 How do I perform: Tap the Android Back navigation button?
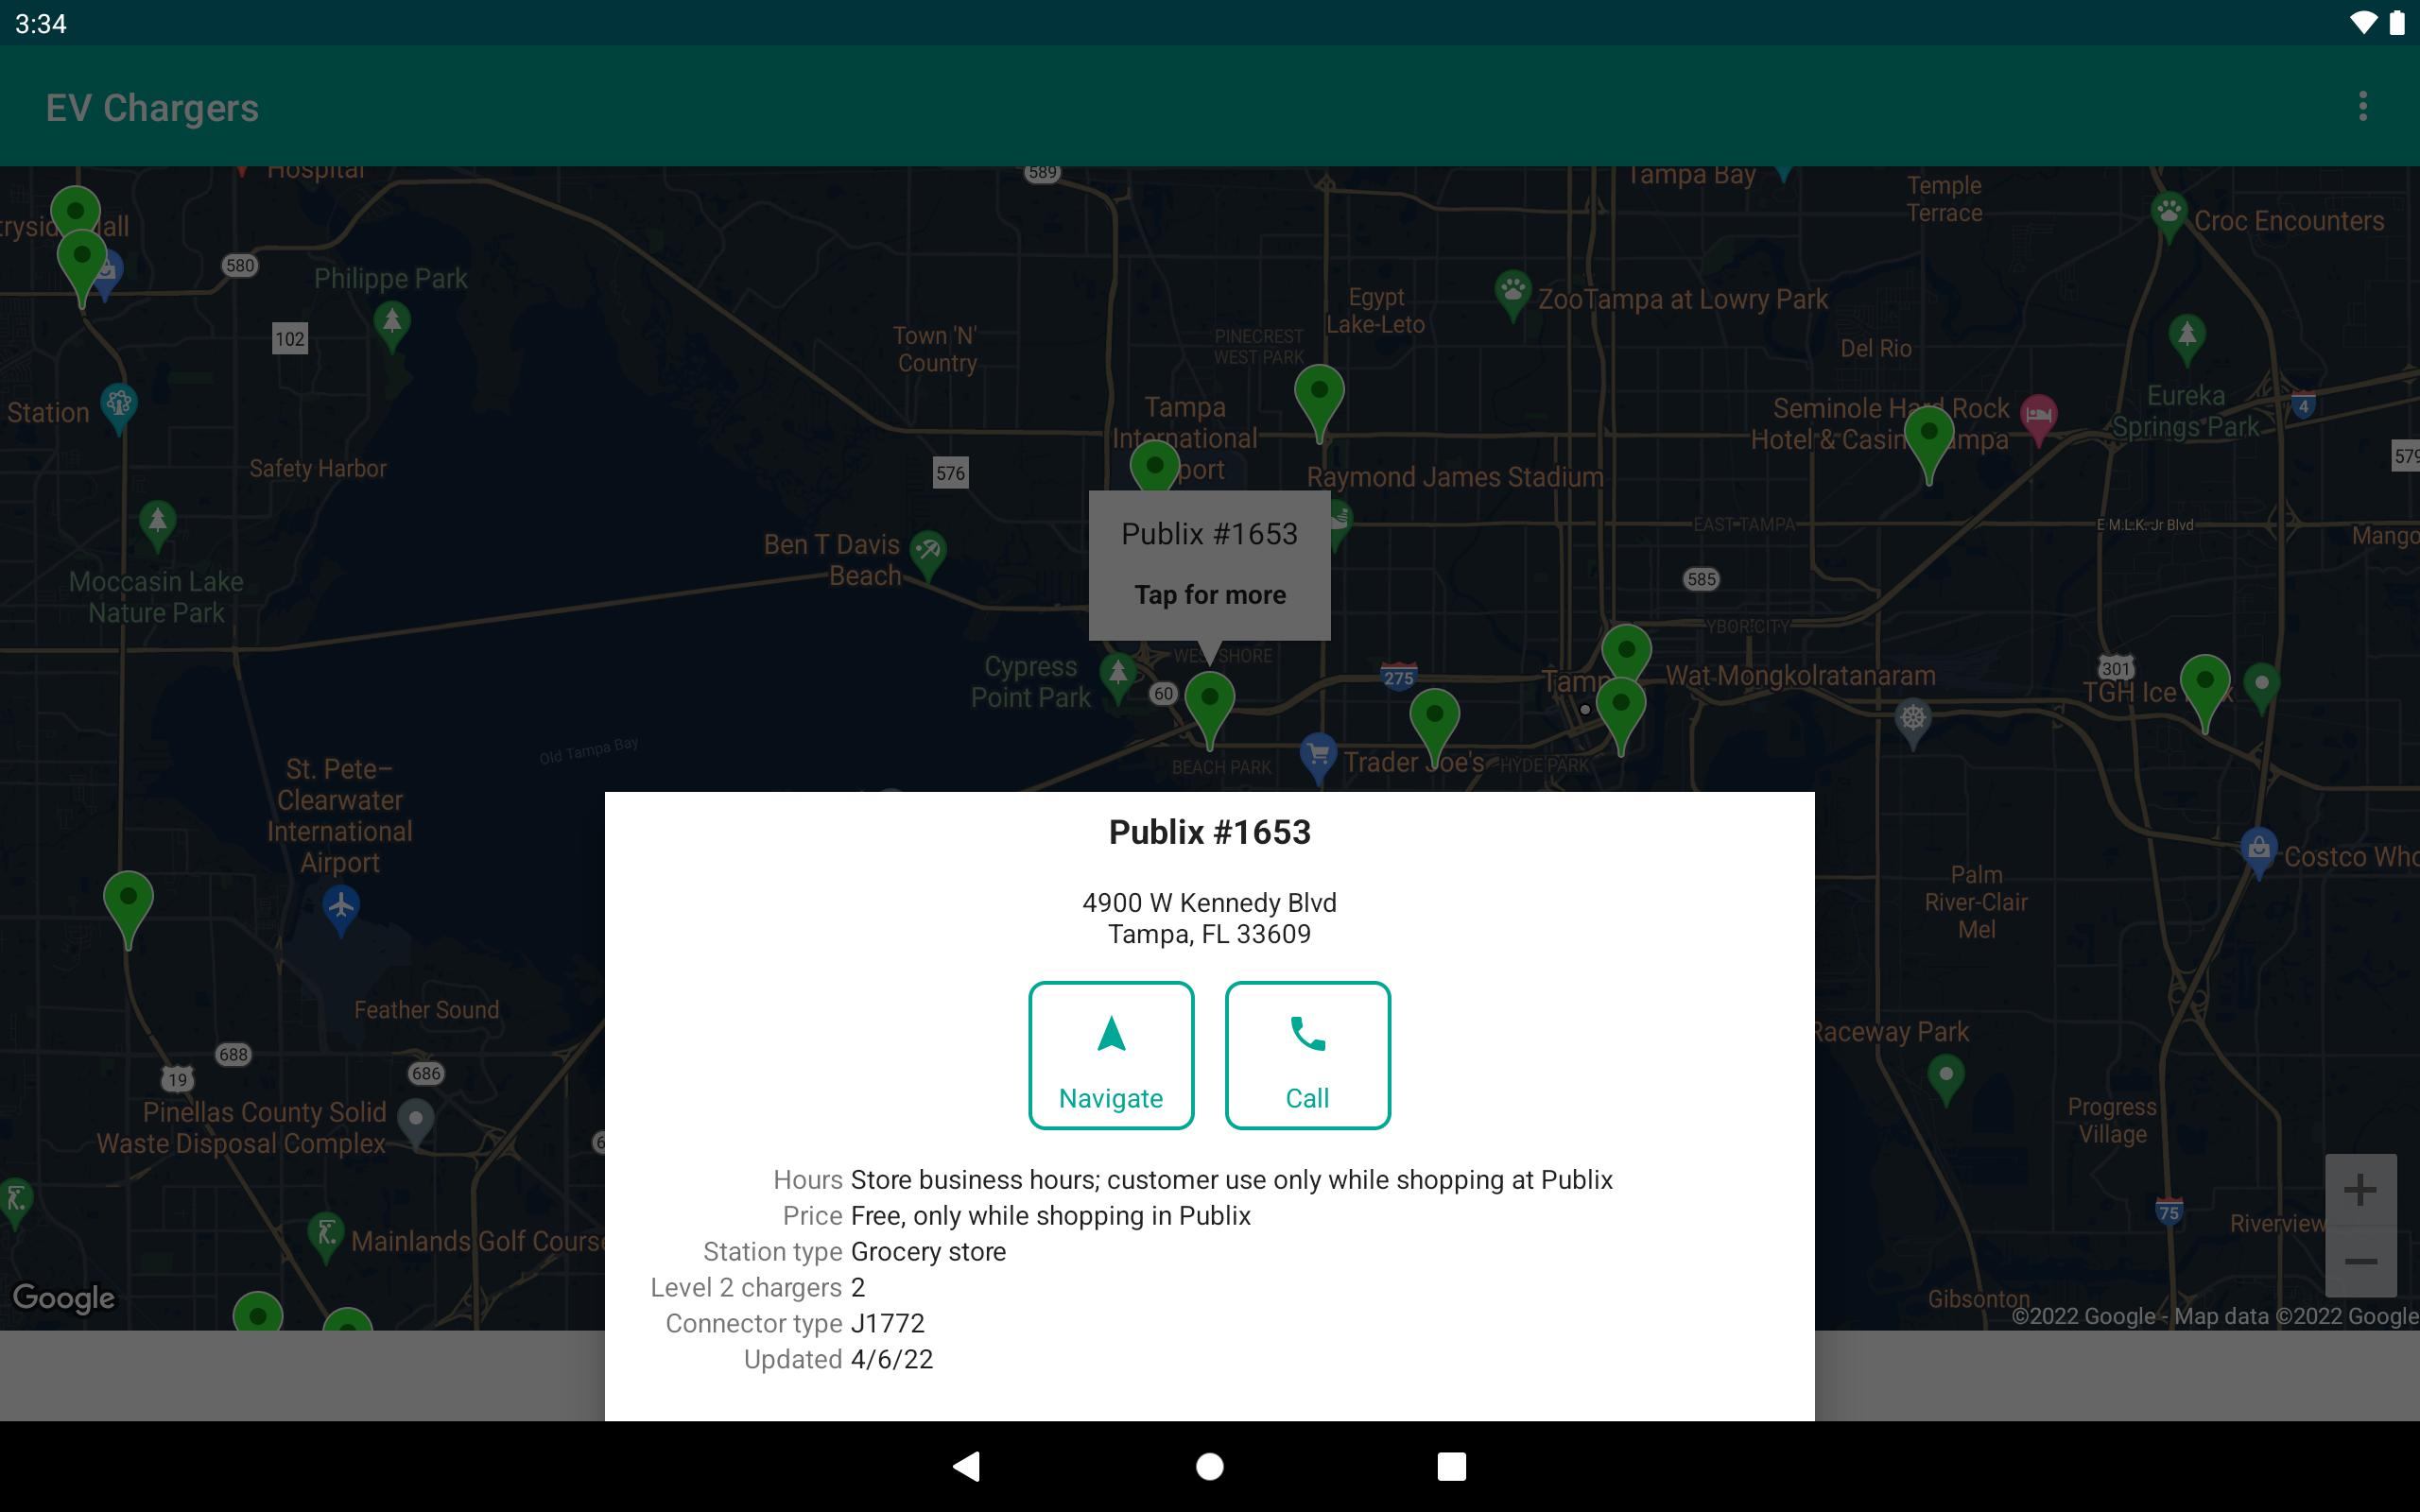[966, 1466]
